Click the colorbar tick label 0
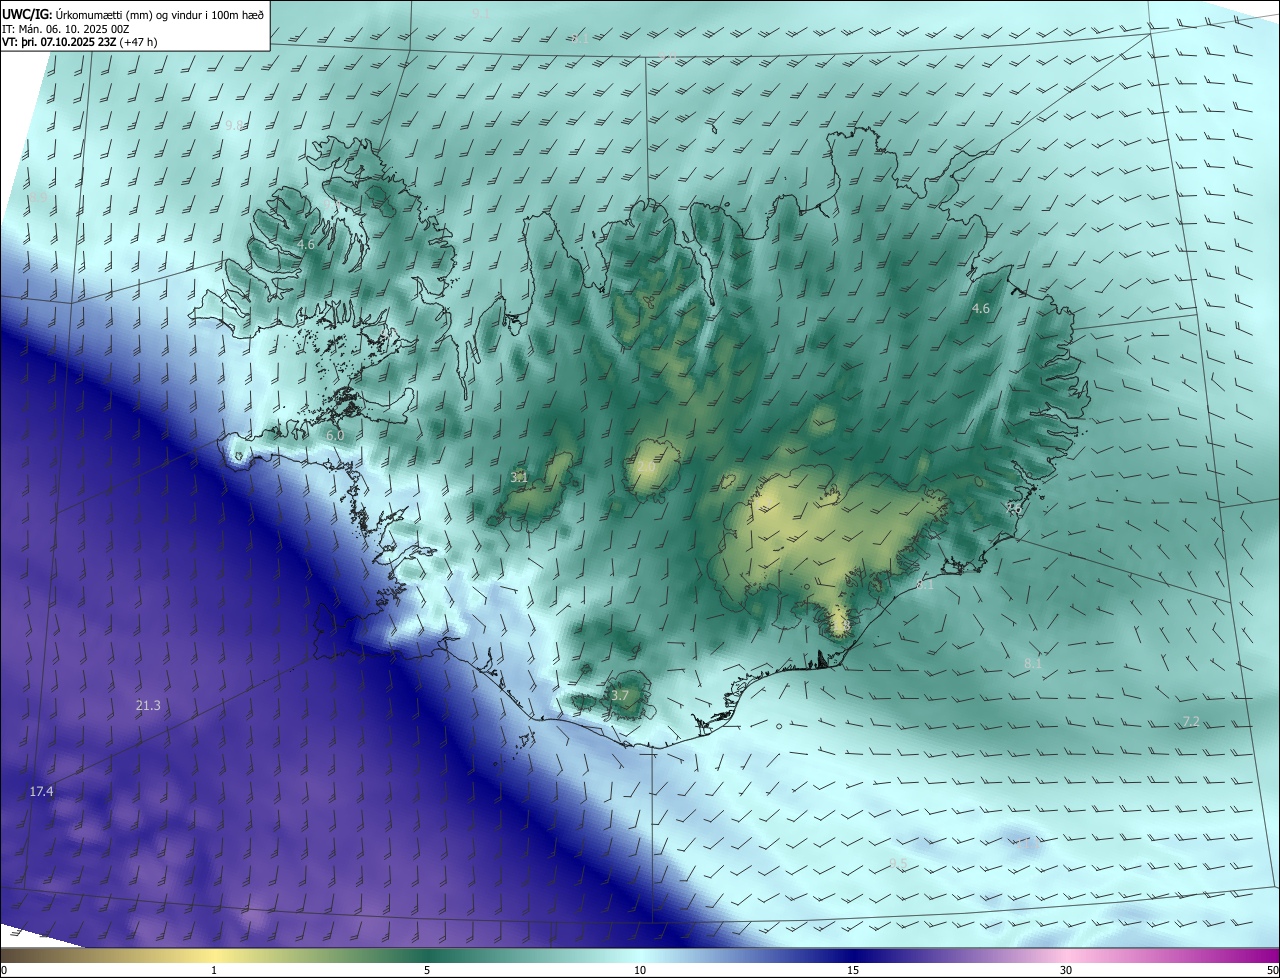 pyautogui.click(x=4, y=970)
